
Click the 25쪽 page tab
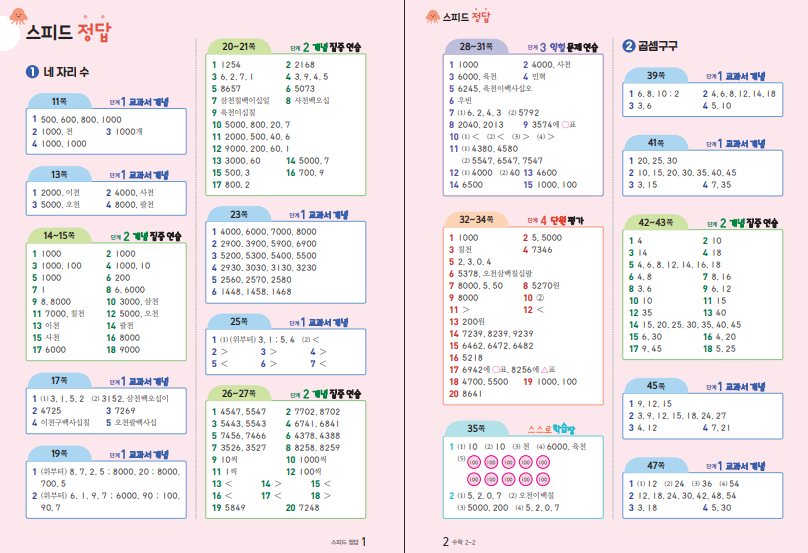tap(239, 321)
